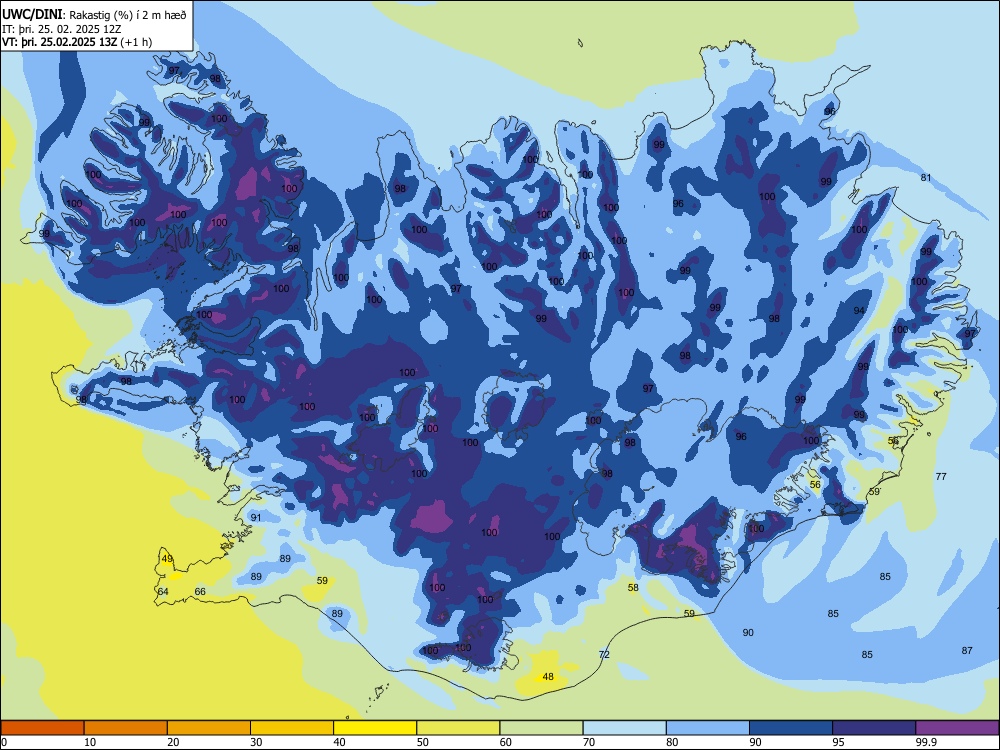Image resolution: width=1000 pixels, height=750 pixels.
Task: Click the dark blue 90–95 legend swatch
Action: pyautogui.click(x=791, y=728)
